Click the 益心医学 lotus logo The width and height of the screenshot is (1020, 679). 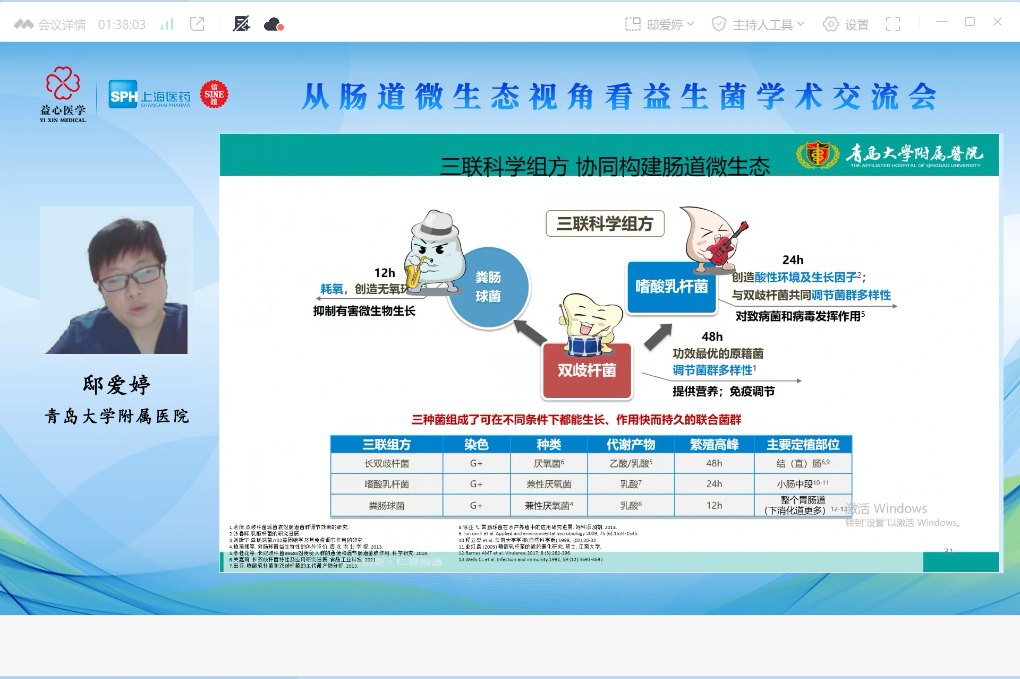pyautogui.click(x=63, y=93)
